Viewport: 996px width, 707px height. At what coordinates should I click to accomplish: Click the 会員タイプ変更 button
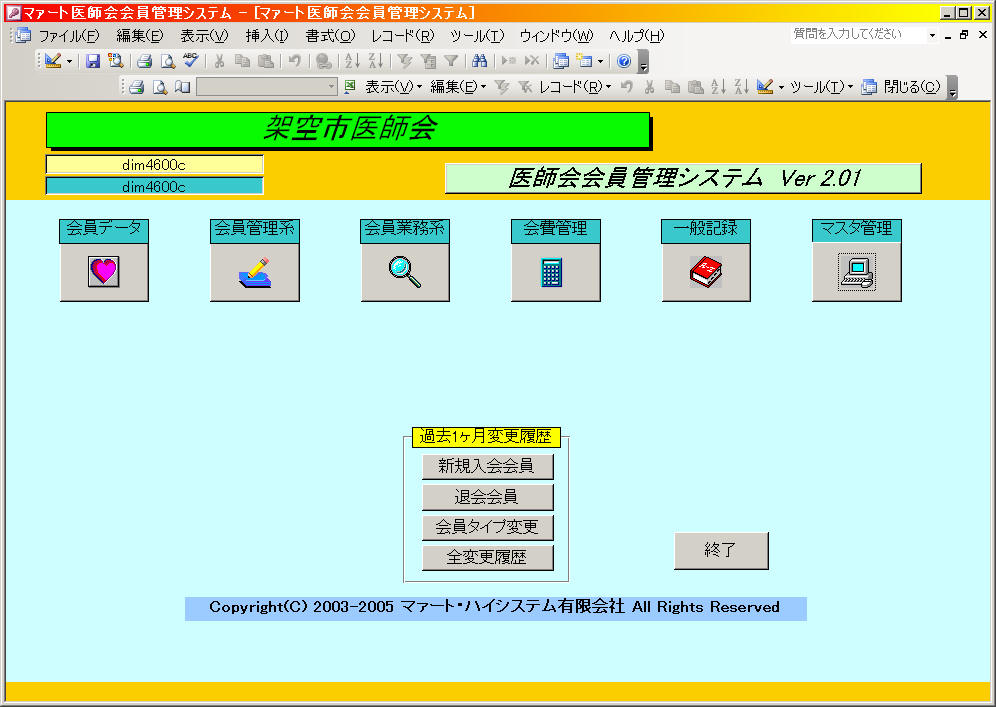click(487, 527)
